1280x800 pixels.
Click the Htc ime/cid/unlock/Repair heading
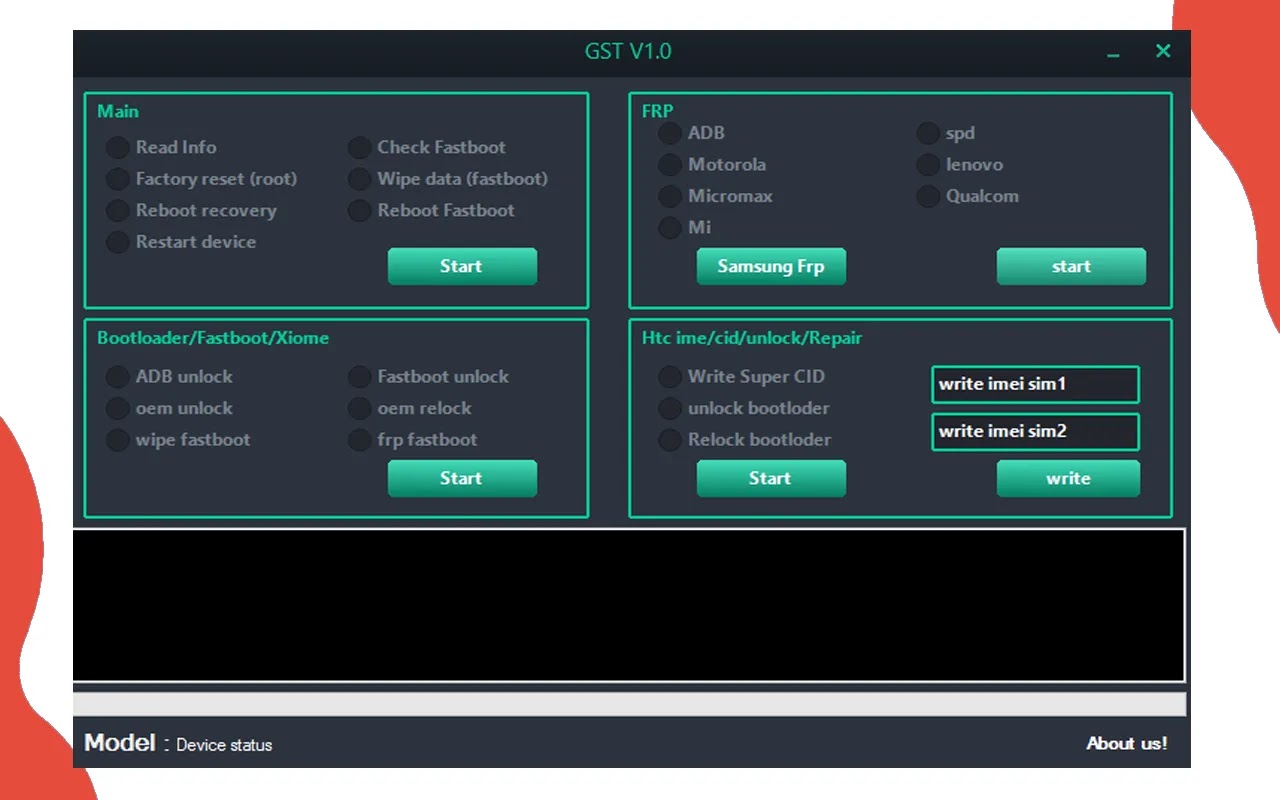tap(752, 338)
